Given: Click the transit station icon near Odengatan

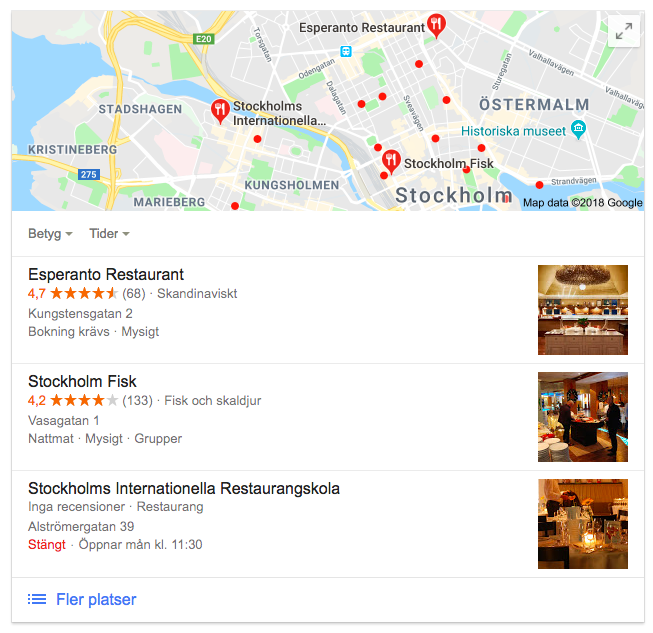Looking at the screenshot, I should 346,51.
